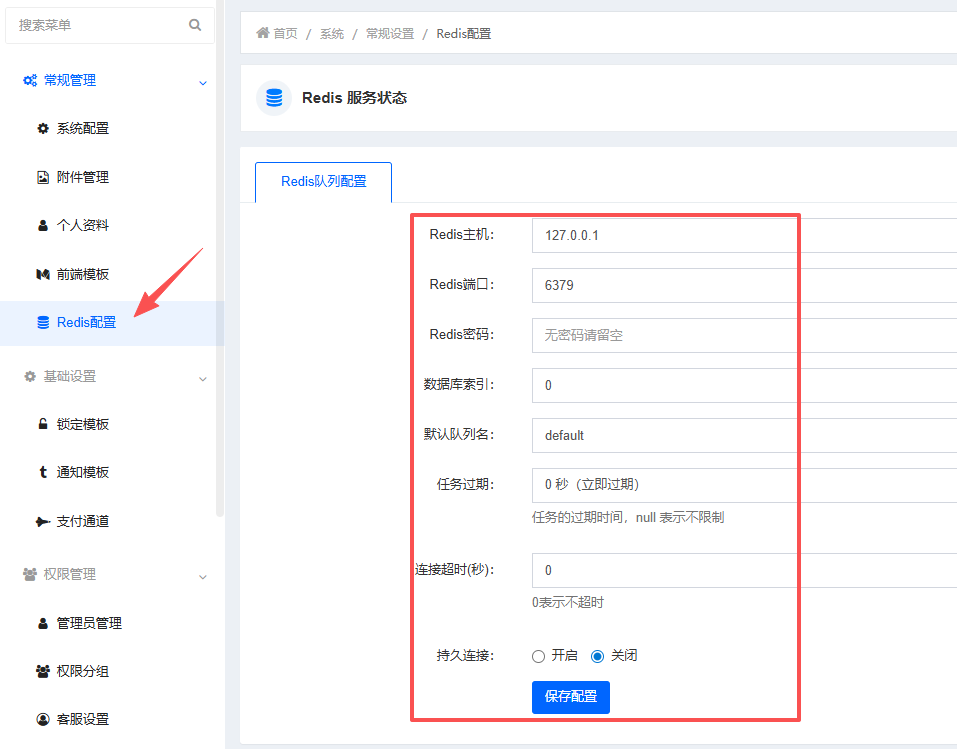Click the t icon beside 通知模板
The image size is (957, 749).
[x=43, y=472]
